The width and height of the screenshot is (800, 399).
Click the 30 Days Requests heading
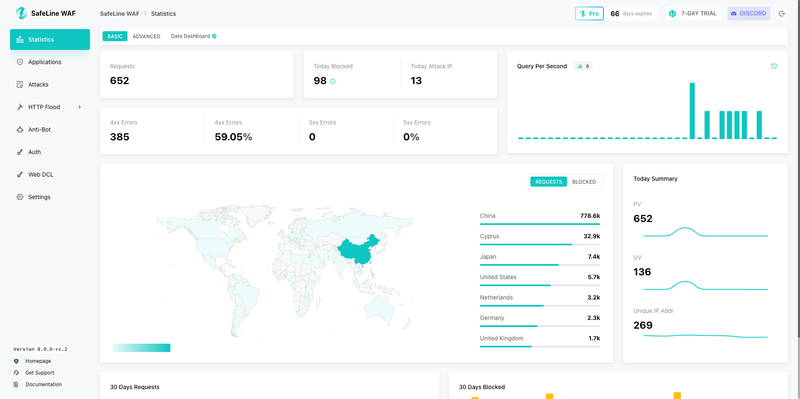pos(135,387)
